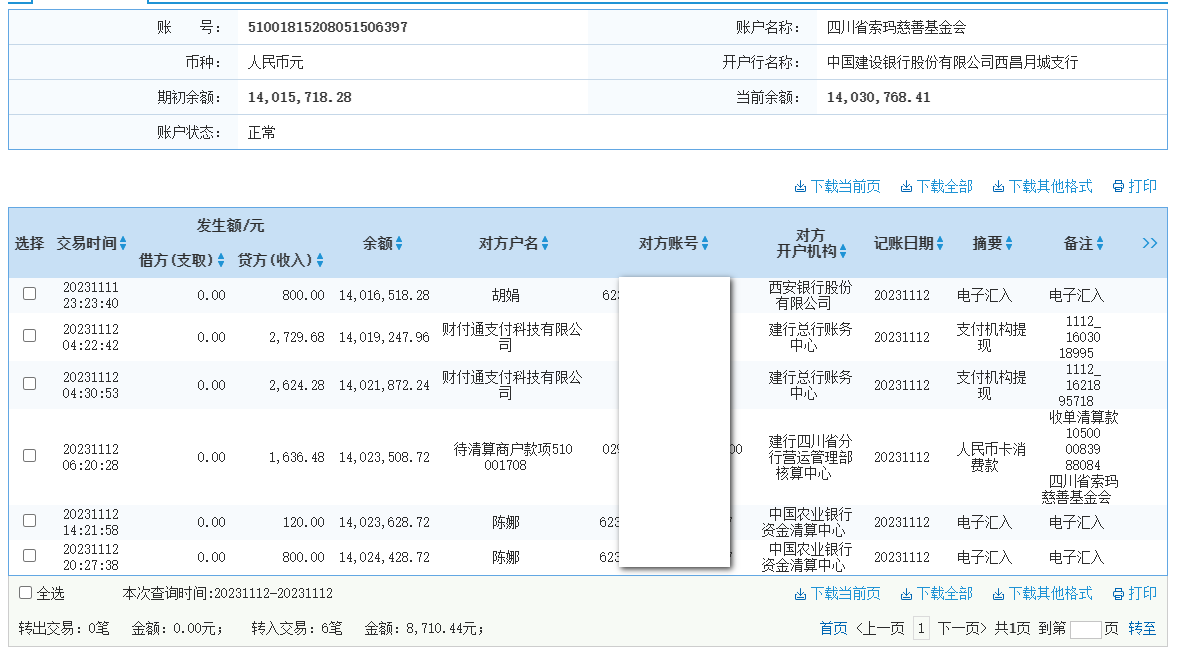Click 待清算商户款项510001708 cell

(513, 457)
